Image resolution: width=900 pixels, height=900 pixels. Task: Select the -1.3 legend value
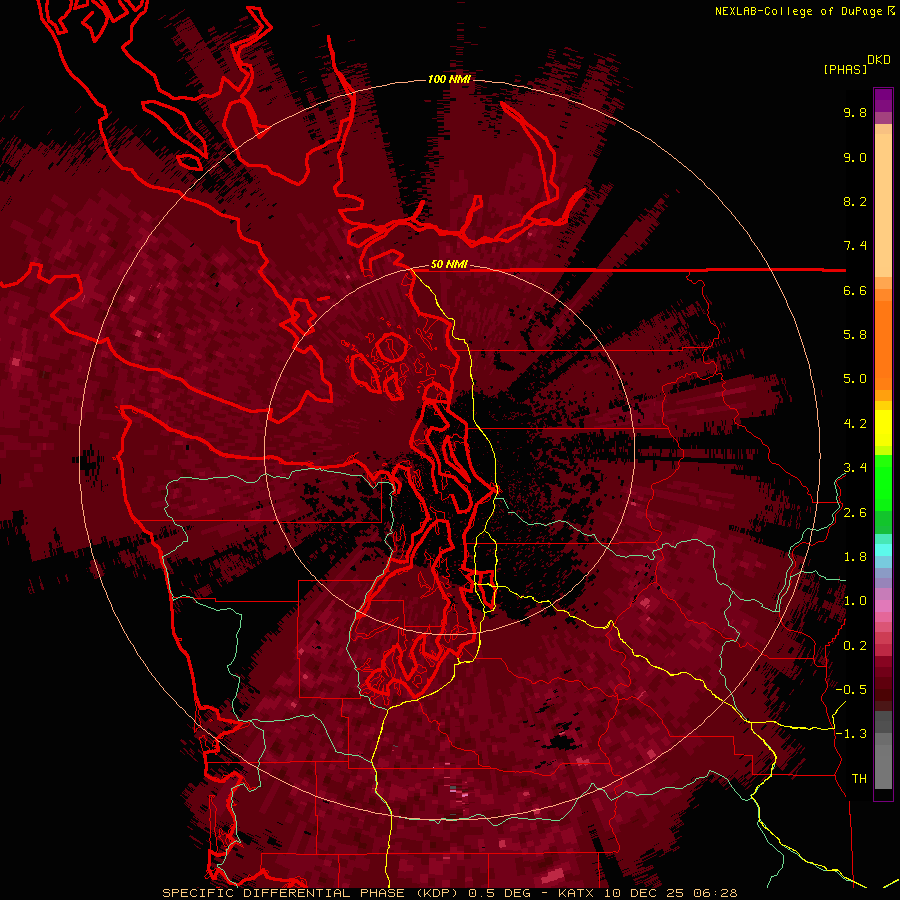pos(851,734)
